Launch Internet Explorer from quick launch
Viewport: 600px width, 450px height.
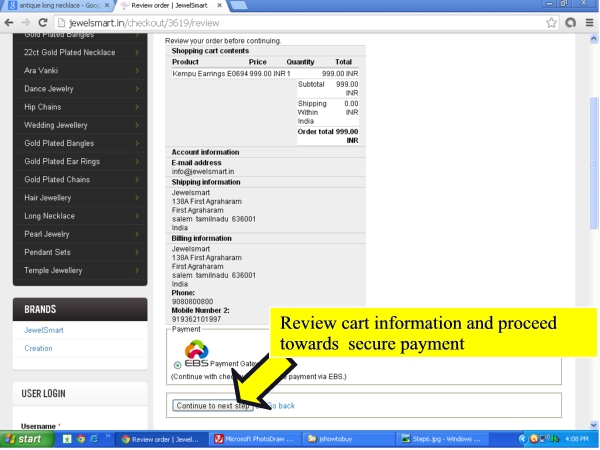pos(94,439)
